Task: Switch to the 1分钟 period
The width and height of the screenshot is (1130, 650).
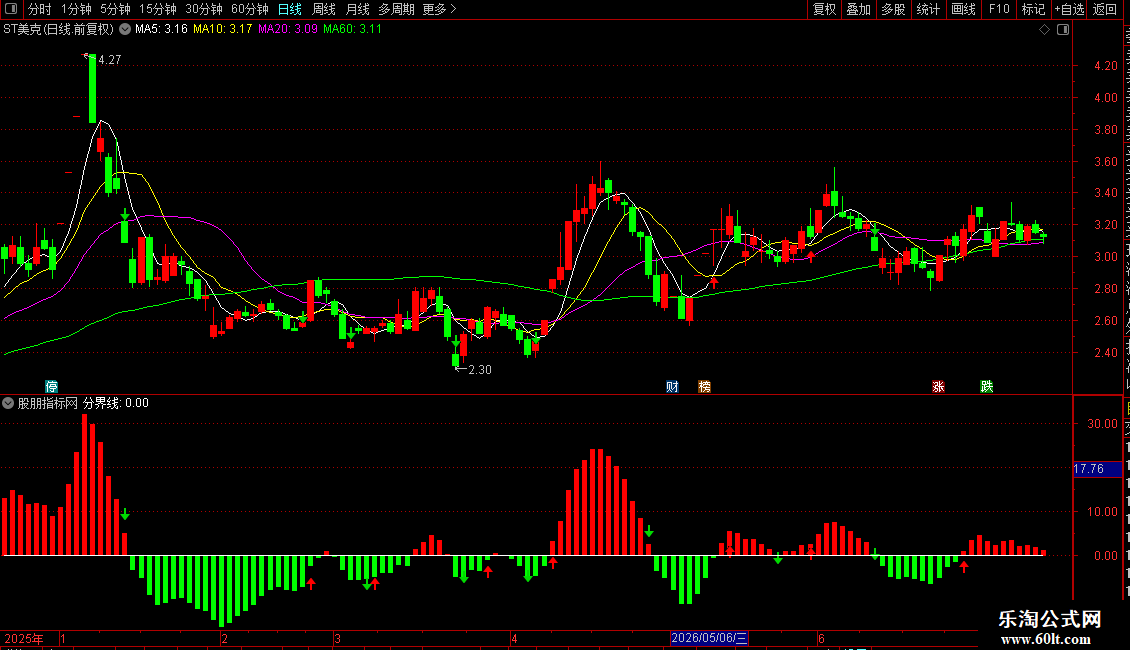Action: tap(76, 9)
